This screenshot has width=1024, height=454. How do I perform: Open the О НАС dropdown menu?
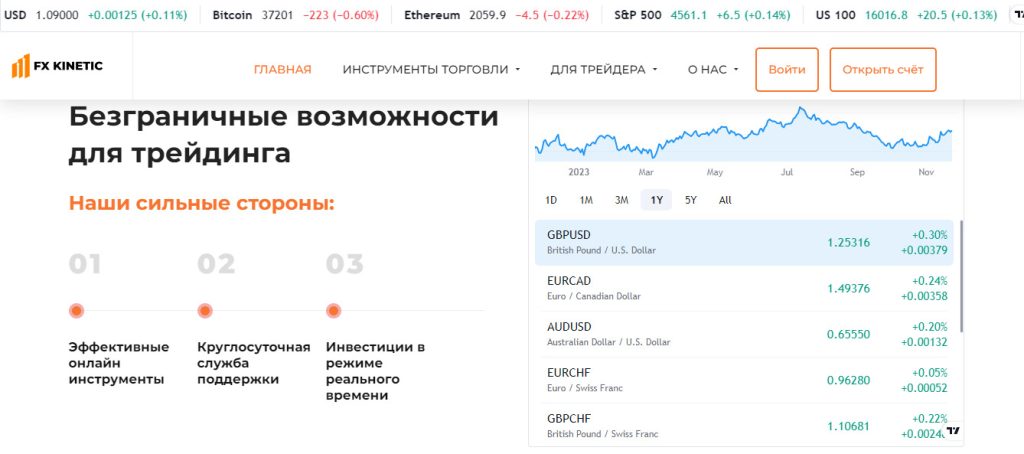(712, 69)
